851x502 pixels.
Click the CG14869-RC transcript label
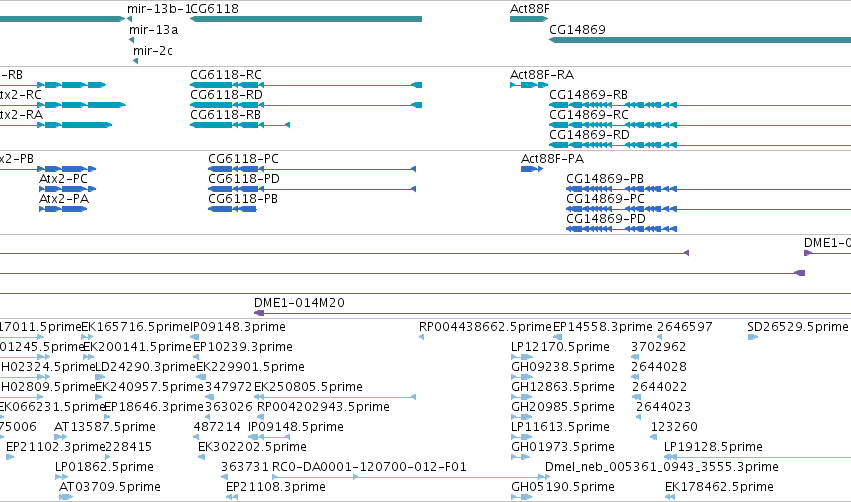point(589,115)
